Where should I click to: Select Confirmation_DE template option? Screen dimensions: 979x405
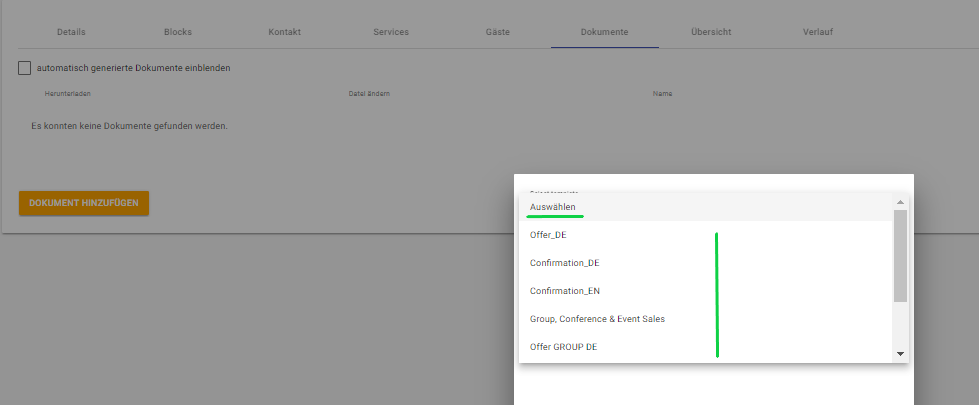point(706,263)
